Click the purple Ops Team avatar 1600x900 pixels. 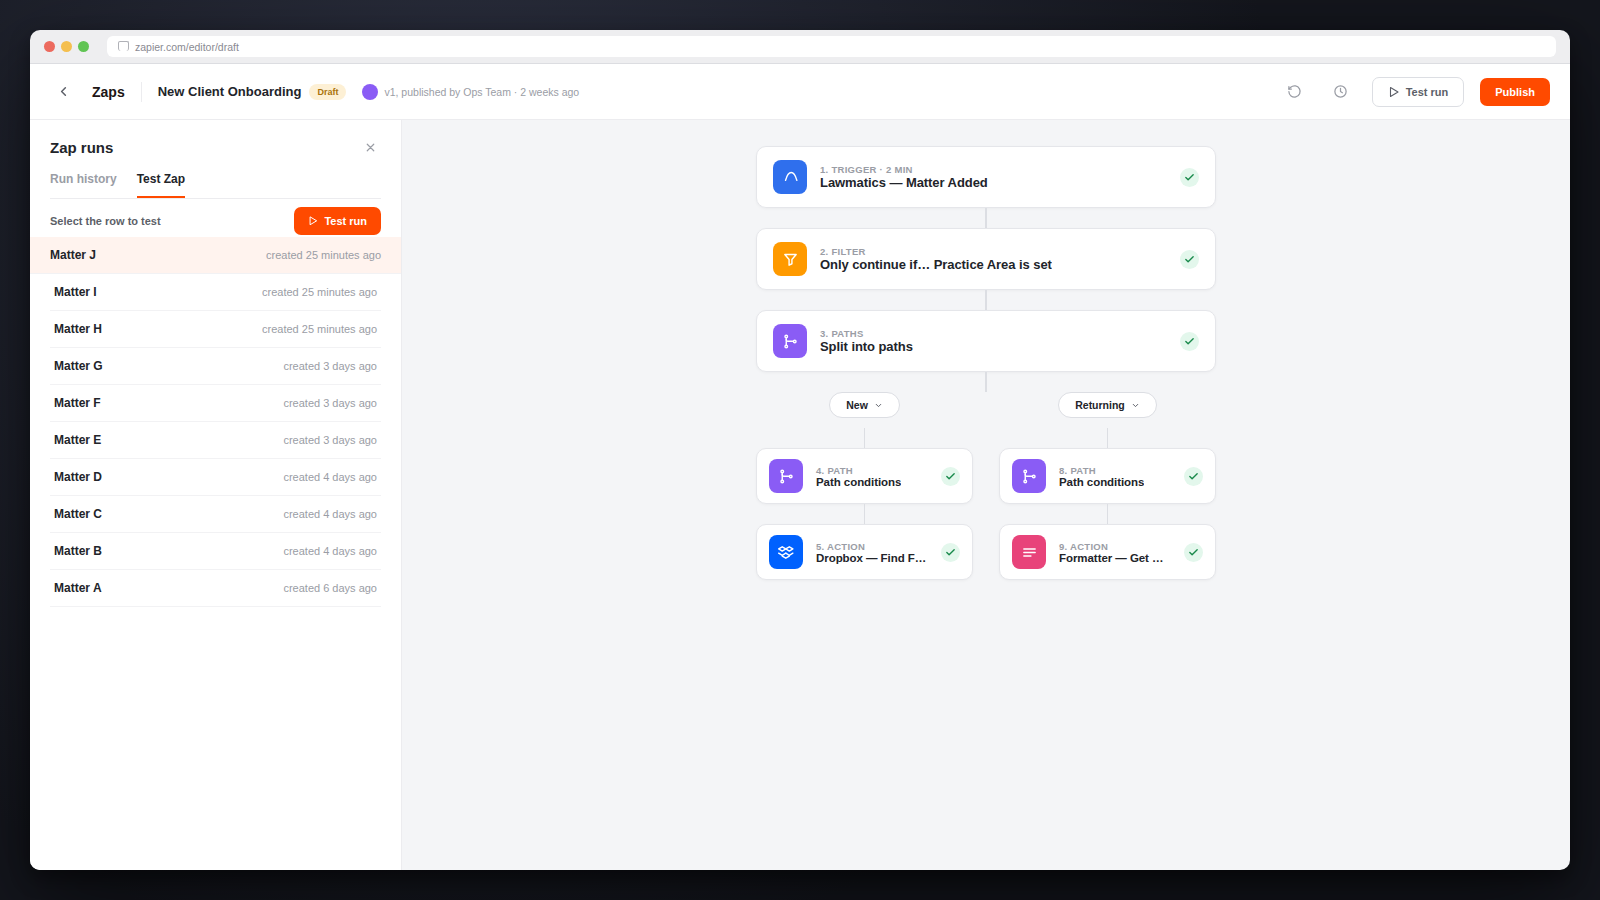pyautogui.click(x=370, y=92)
